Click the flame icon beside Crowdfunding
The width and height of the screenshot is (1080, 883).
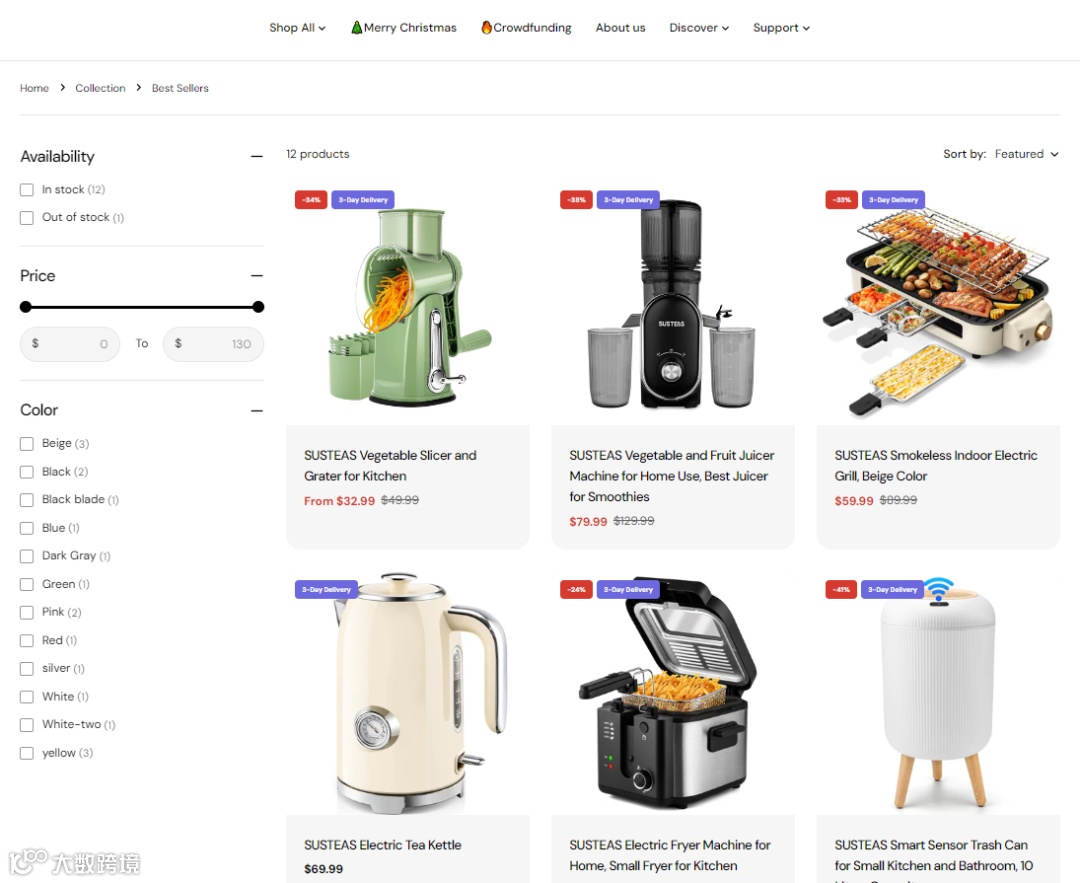pos(486,28)
